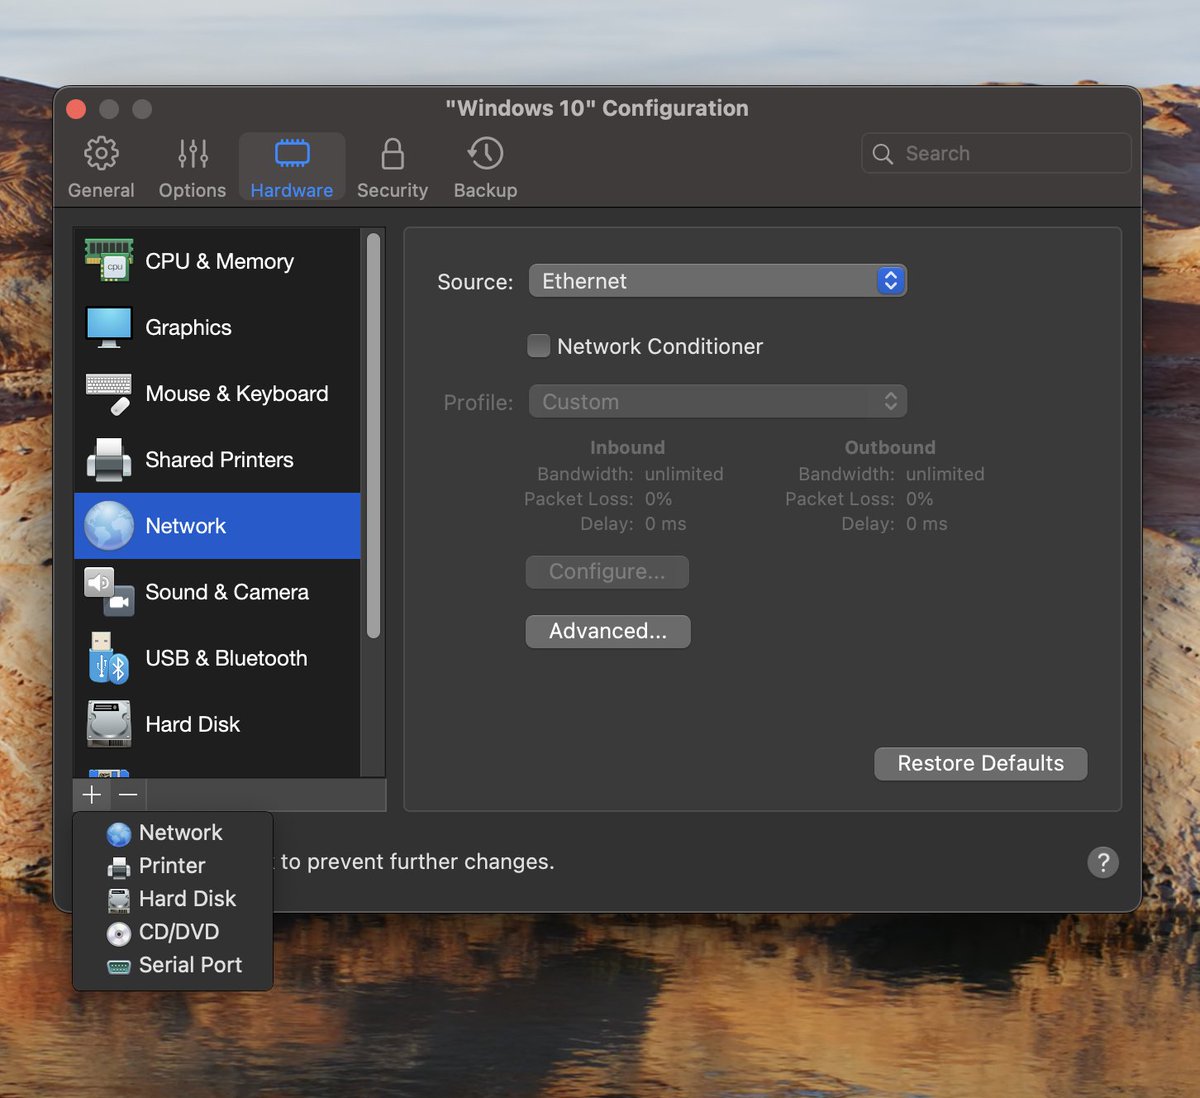Click the Sound & Camera icon
The image size is (1200, 1098).
tap(109, 592)
